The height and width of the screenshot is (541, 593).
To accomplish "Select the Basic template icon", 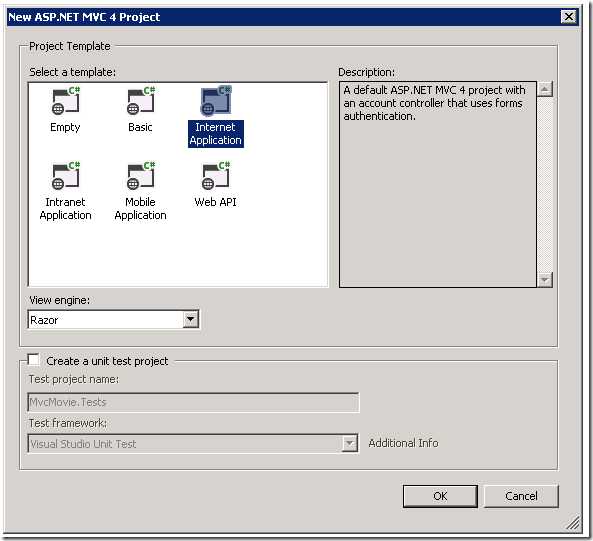I will (141, 100).
